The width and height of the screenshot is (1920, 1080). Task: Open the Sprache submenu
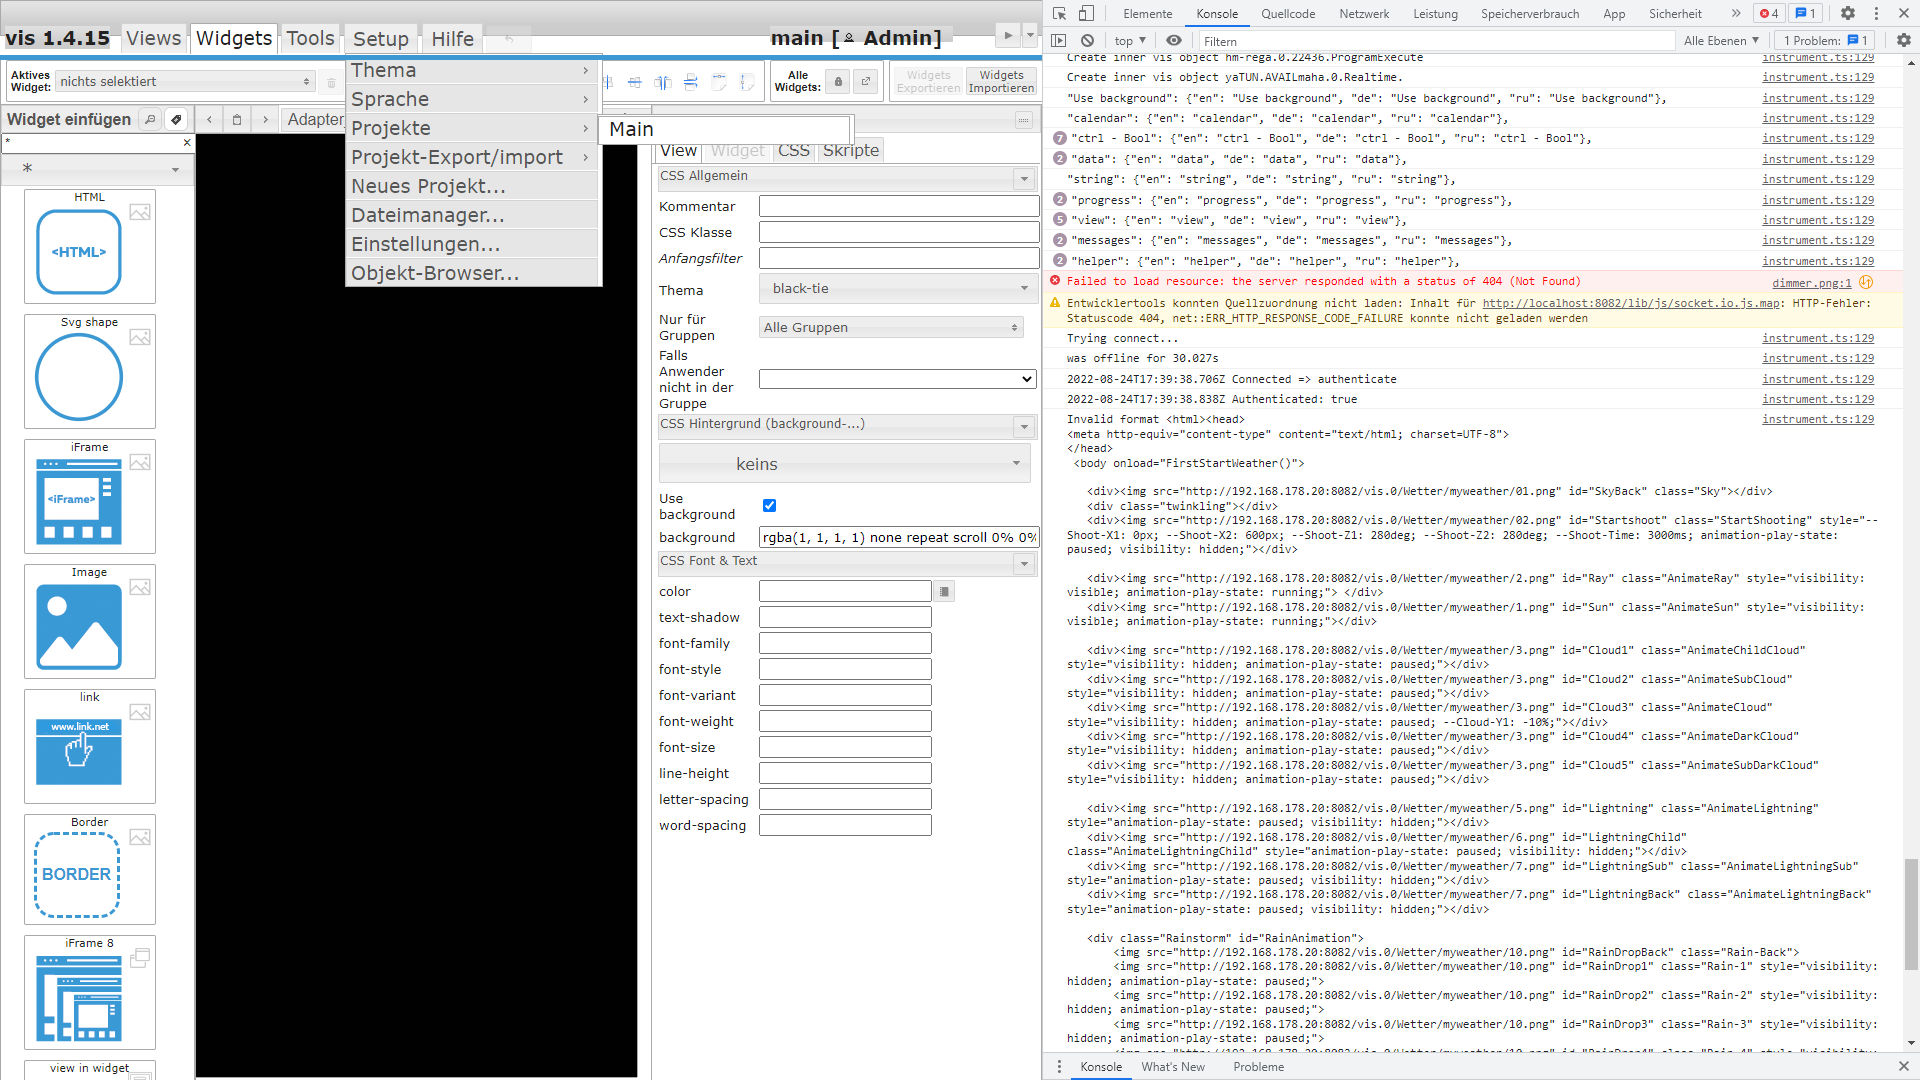[x=472, y=100]
